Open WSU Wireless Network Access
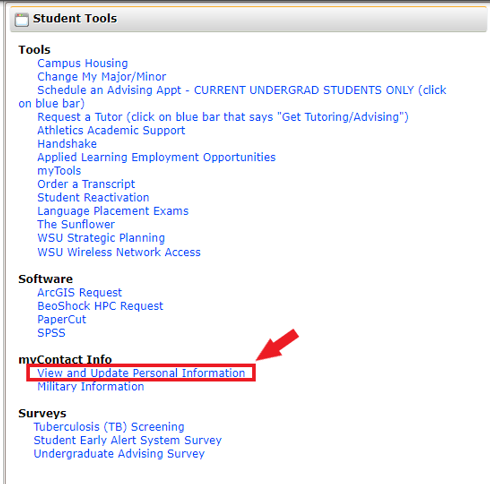The image size is (490, 484). coord(119,252)
